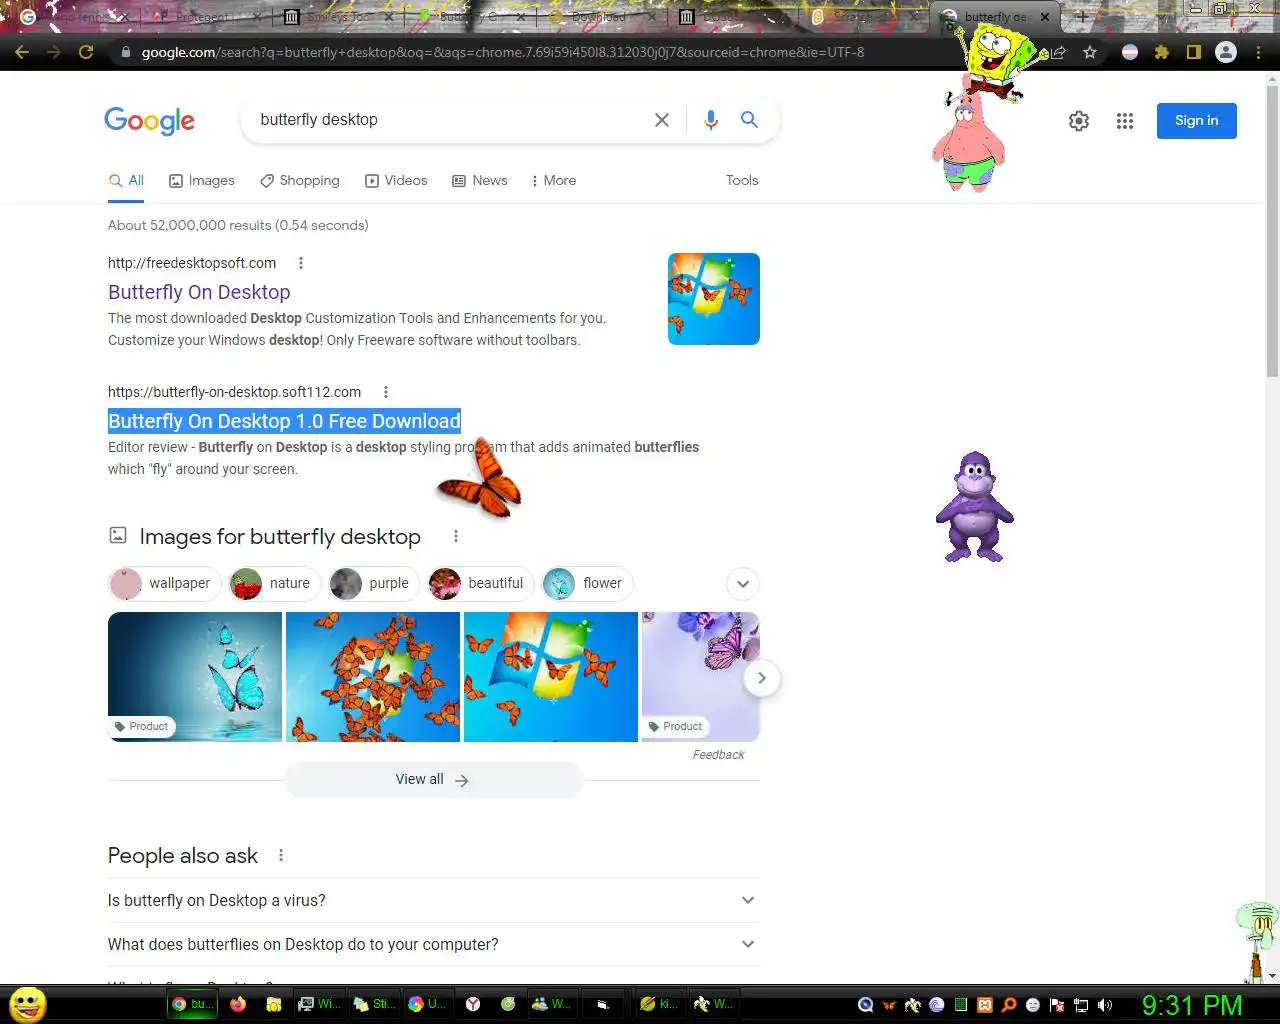Image resolution: width=1280 pixels, height=1024 pixels.
Task: Open the 'Butterfly On Desktop' link
Action: [199, 292]
